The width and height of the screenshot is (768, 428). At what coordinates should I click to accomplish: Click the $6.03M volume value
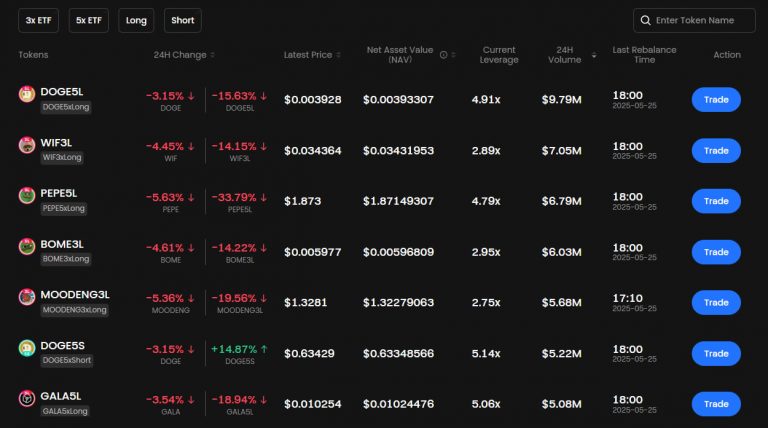[x=561, y=252]
